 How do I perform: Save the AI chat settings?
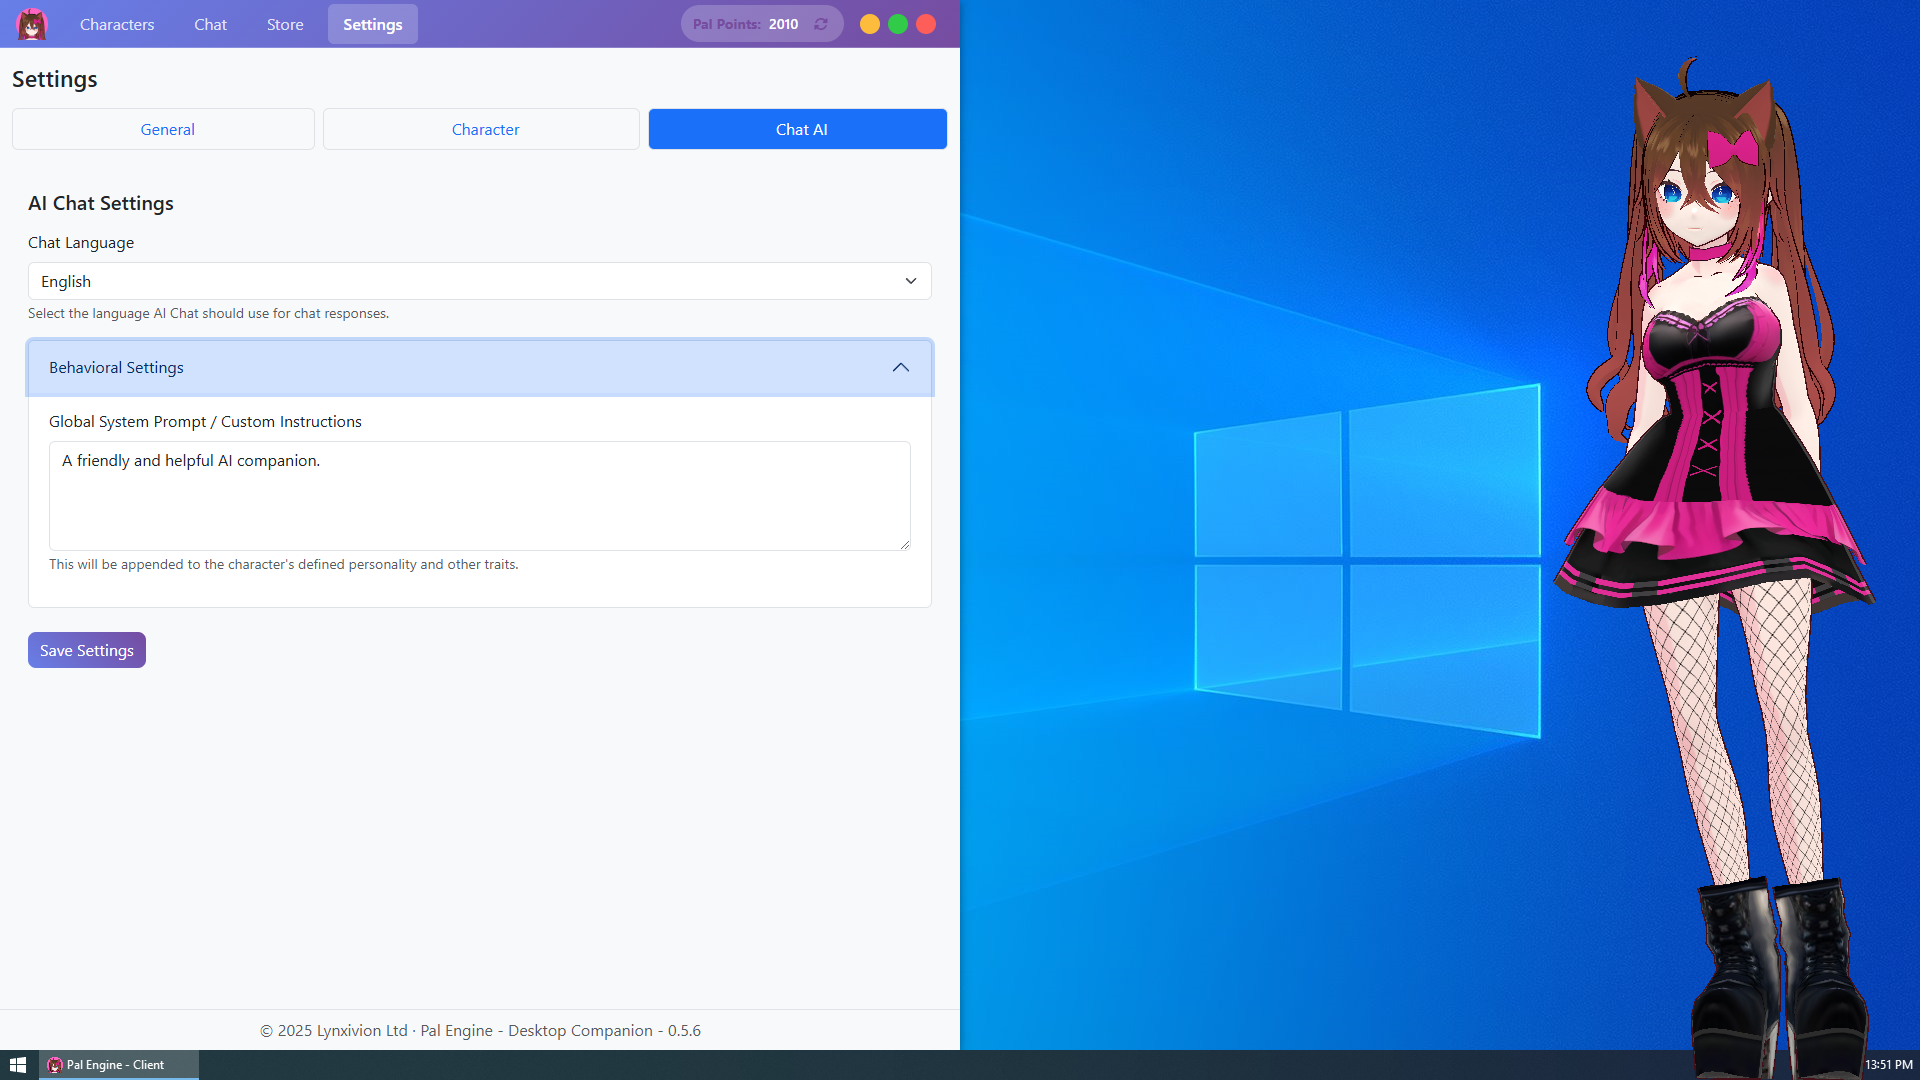tap(86, 649)
